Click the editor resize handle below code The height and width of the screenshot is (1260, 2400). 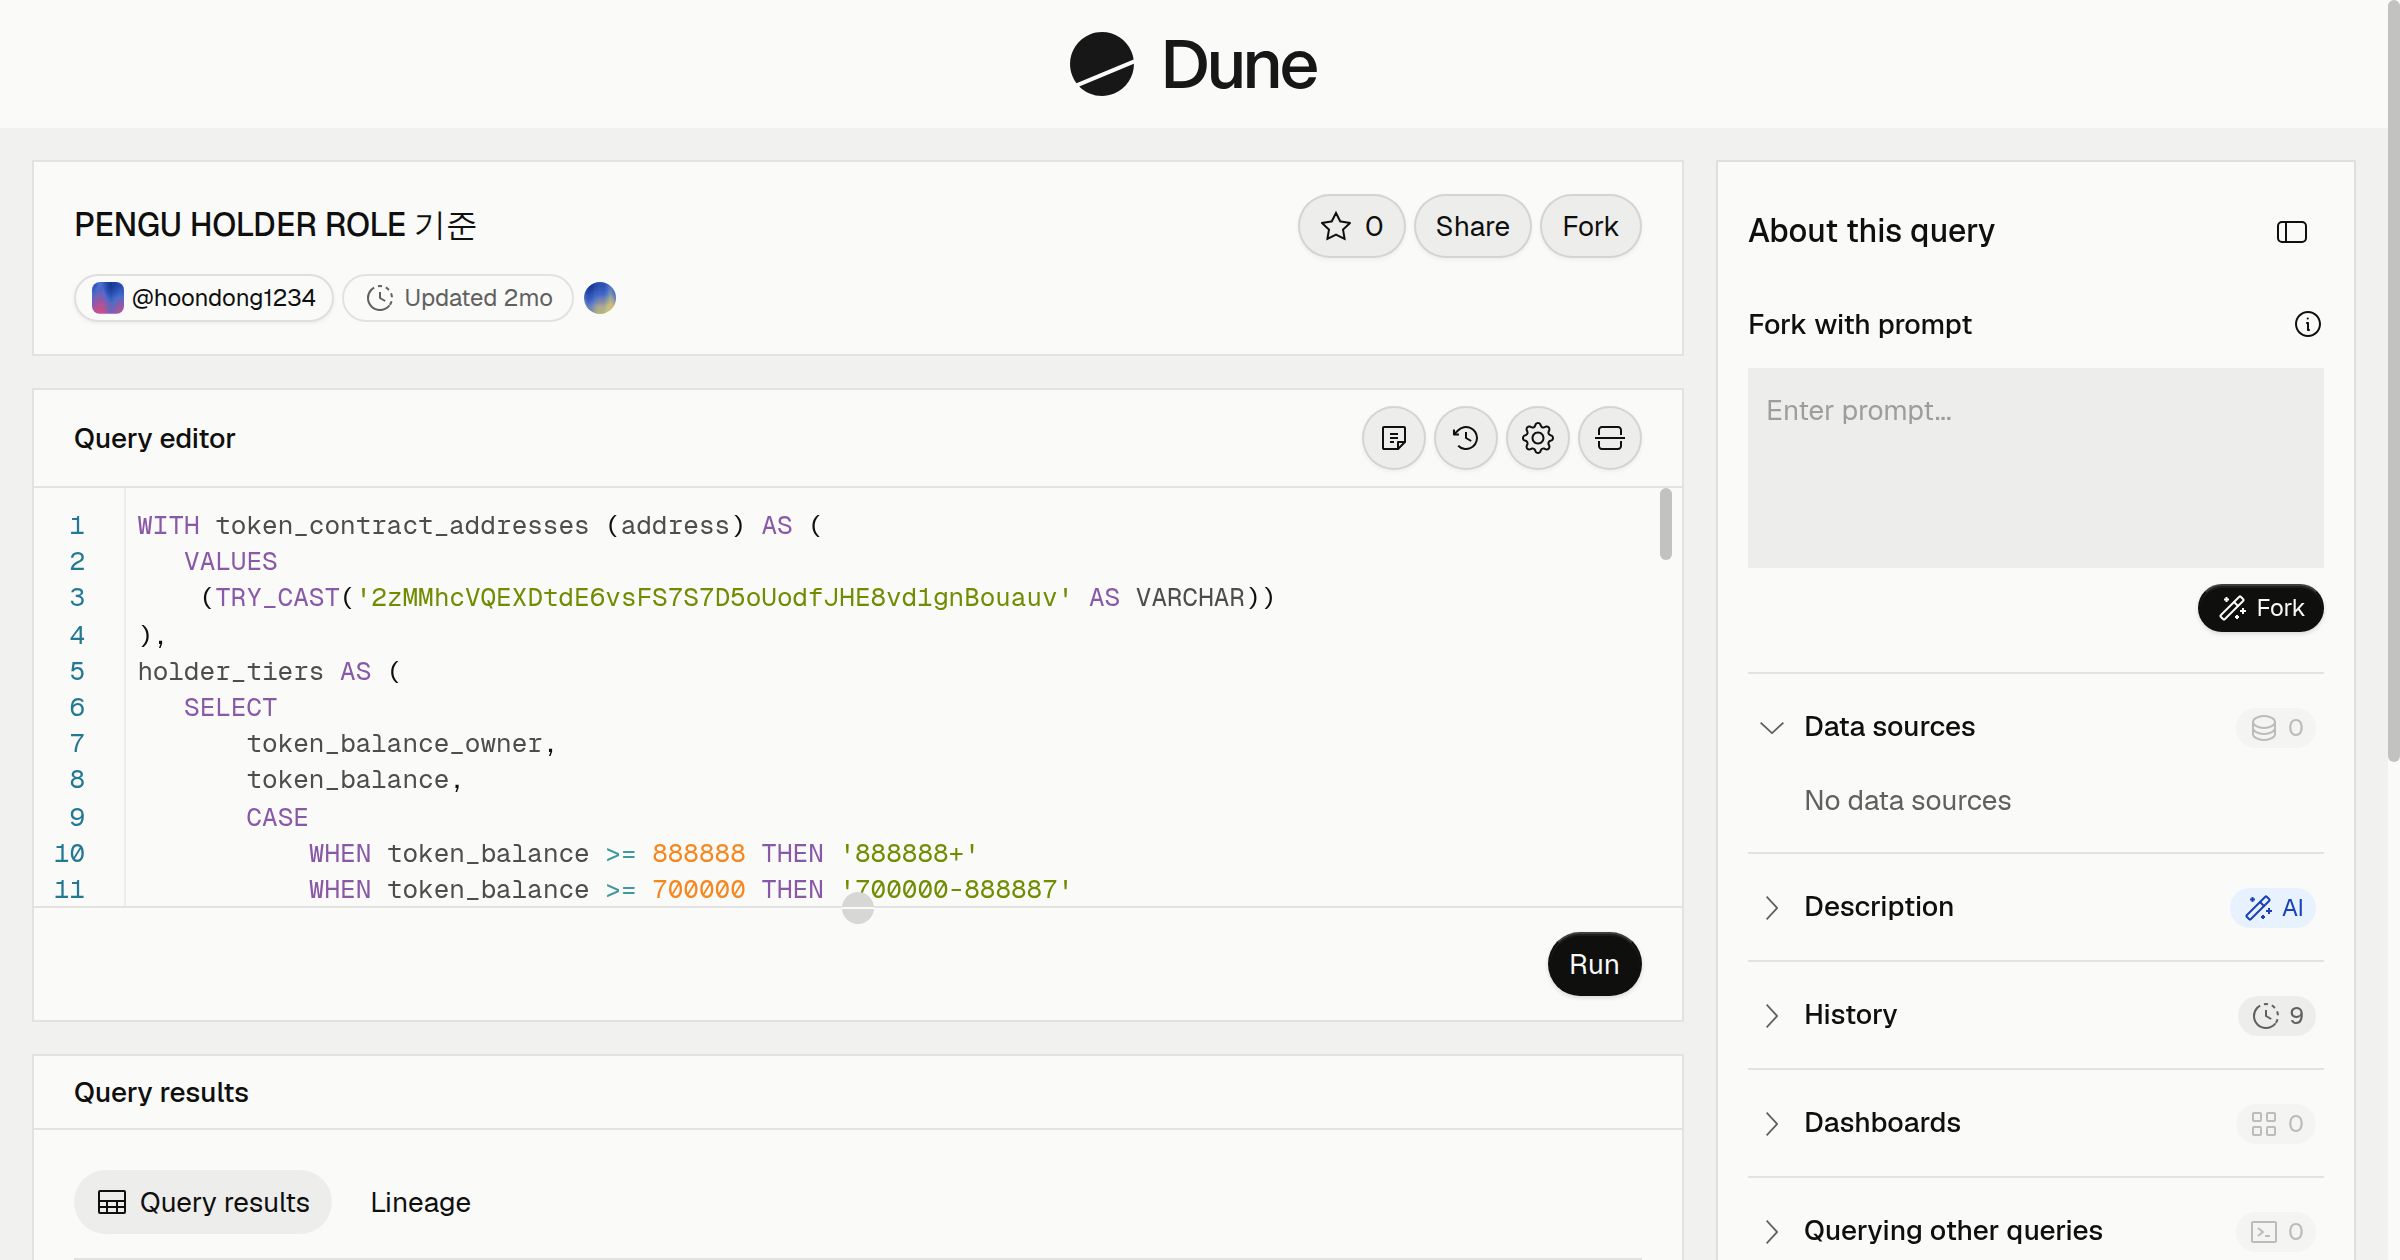coord(858,908)
